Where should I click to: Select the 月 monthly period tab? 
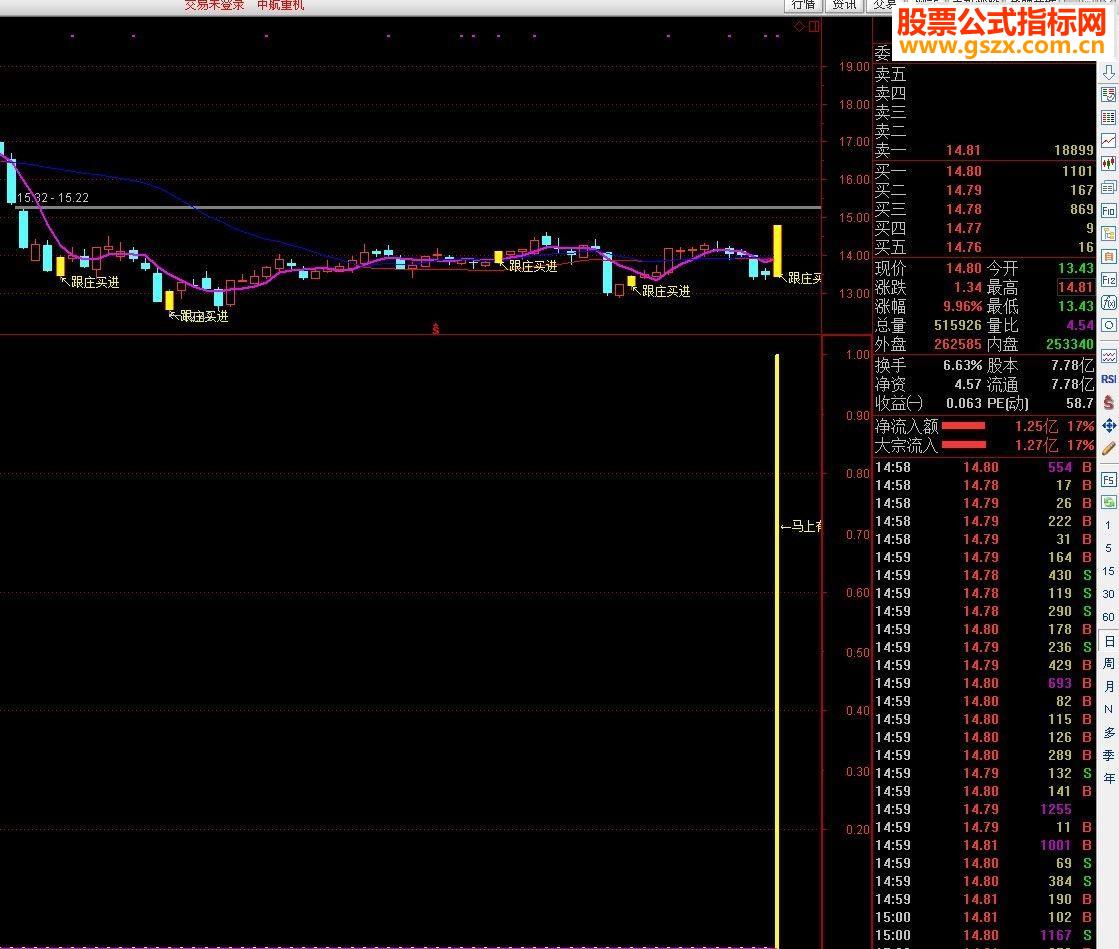pyautogui.click(x=1108, y=686)
